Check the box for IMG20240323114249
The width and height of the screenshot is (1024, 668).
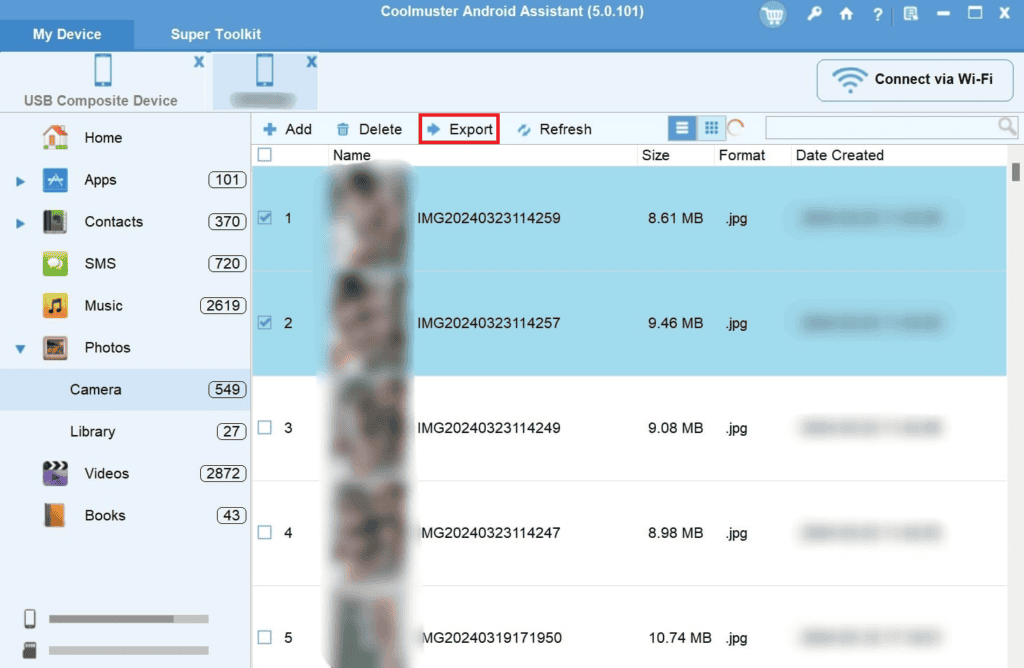pos(265,428)
